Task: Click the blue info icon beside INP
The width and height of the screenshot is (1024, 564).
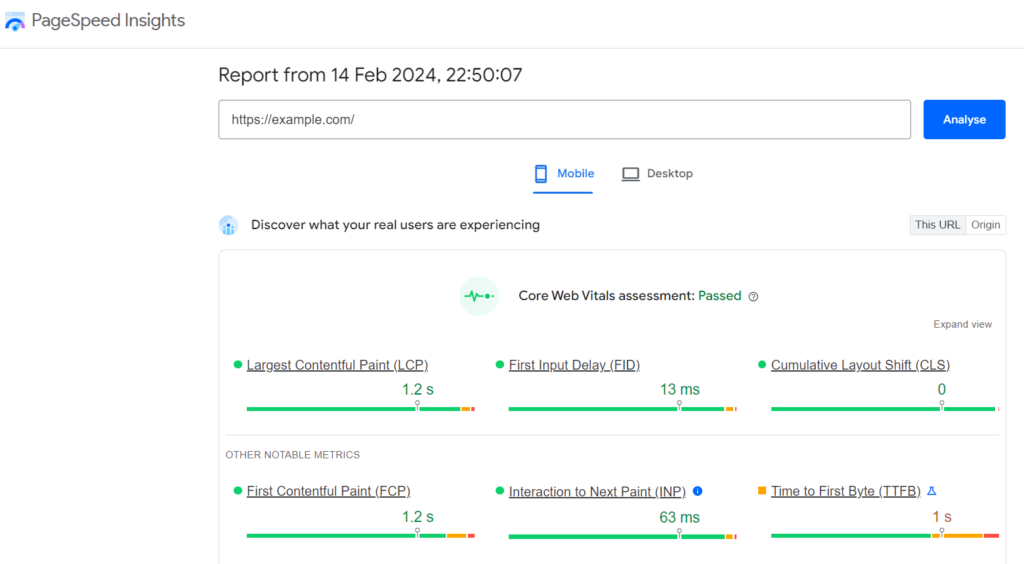Action: (x=697, y=491)
